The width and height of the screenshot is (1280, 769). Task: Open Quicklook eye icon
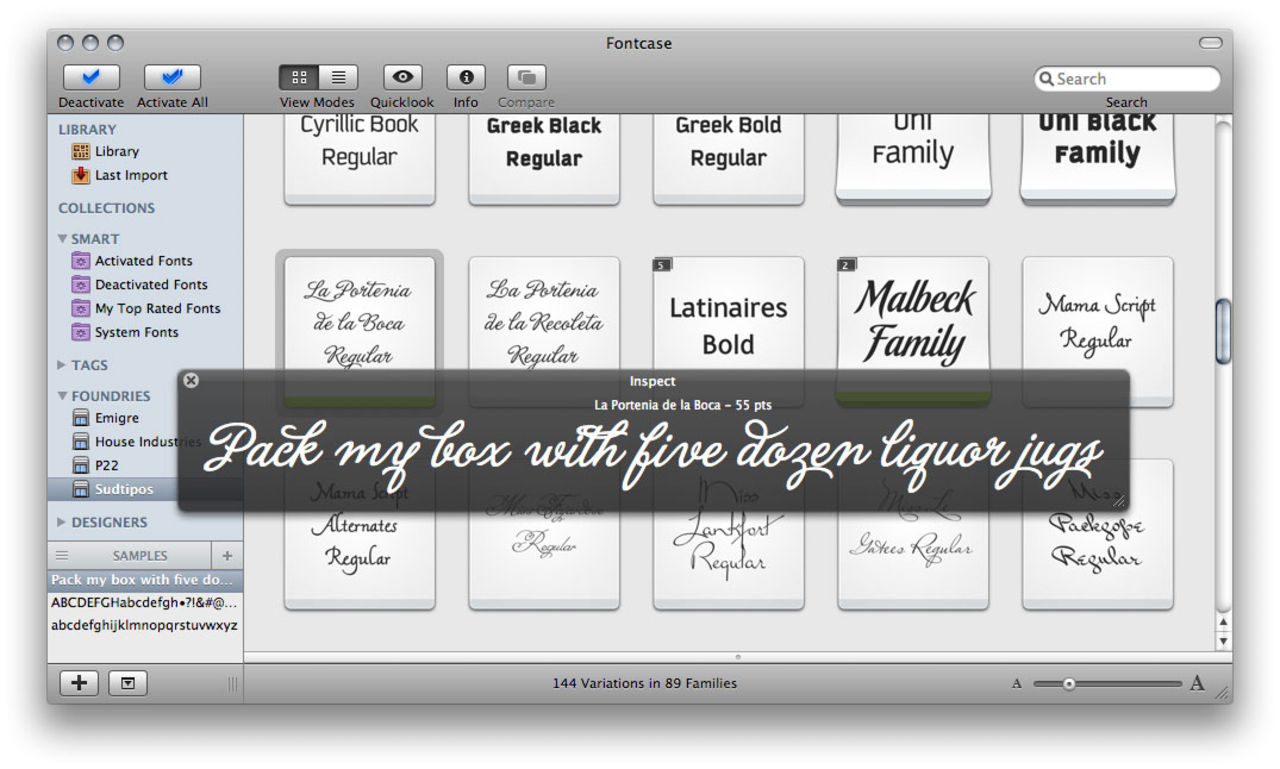pyautogui.click(x=402, y=78)
